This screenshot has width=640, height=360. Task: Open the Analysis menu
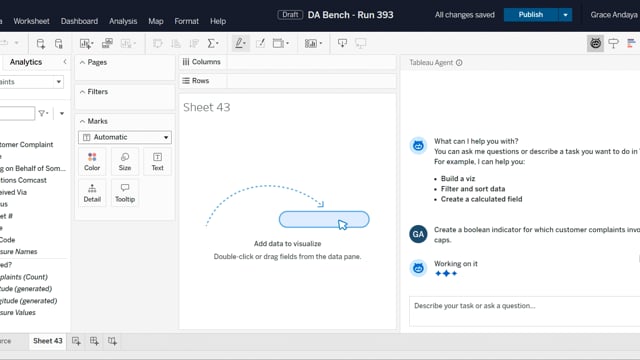coord(123,21)
